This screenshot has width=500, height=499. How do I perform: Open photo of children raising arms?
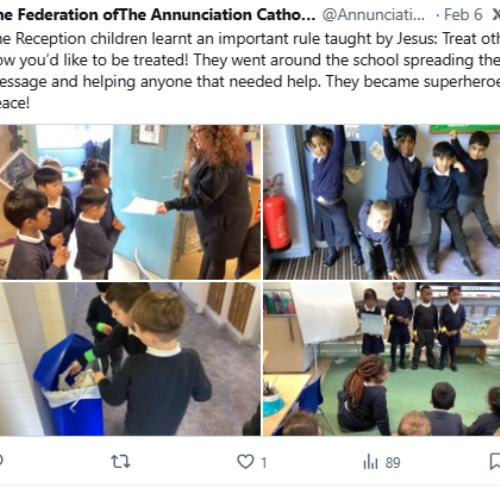(382, 202)
